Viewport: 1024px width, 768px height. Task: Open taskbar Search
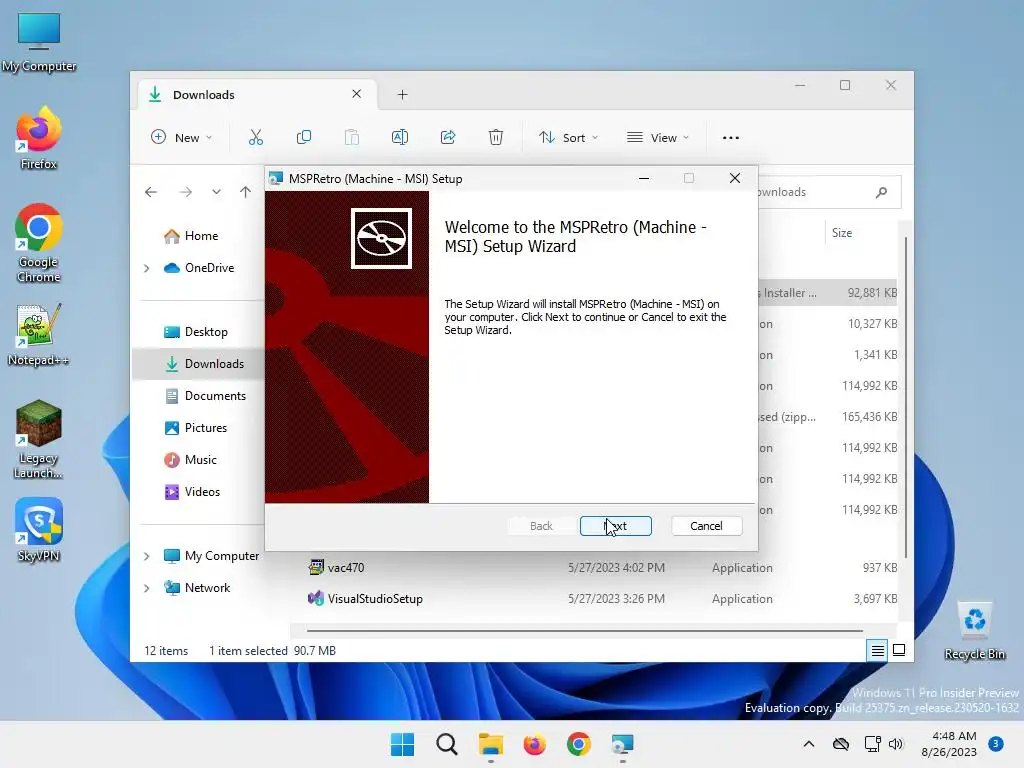coord(447,744)
